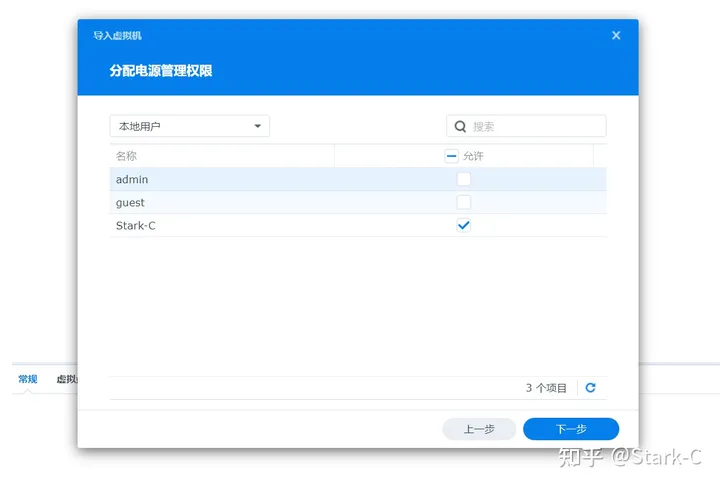Screen dimensions: 720x487
Task: Open the 虚拟 tab behind the dialog
Action: [x=66, y=379]
